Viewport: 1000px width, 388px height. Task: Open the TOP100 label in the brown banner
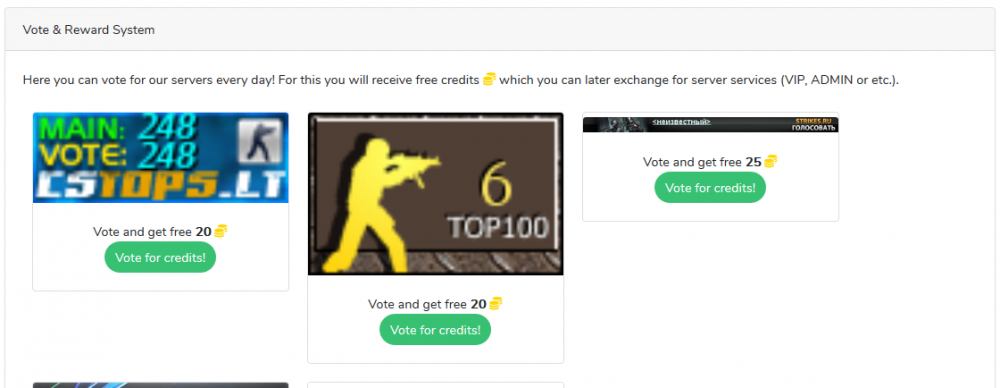click(x=497, y=227)
